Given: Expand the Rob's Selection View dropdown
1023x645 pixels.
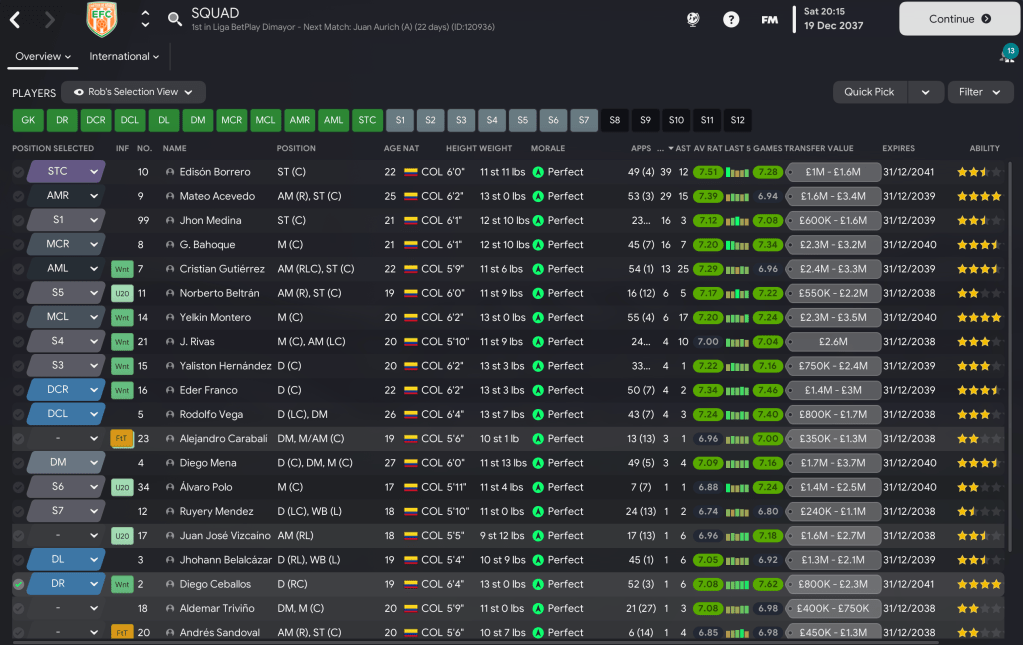Looking at the screenshot, I should point(133,92).
